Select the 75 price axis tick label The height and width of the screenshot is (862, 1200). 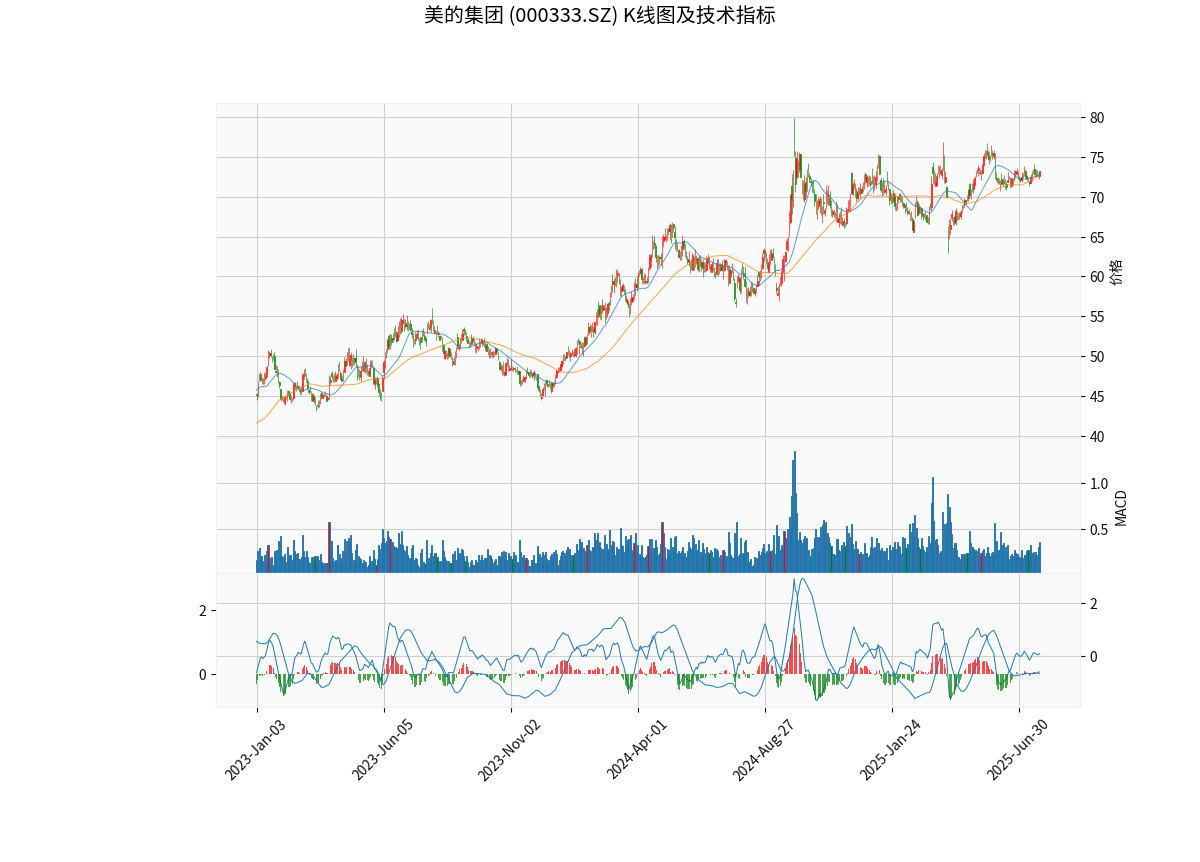coord(1097,158)
